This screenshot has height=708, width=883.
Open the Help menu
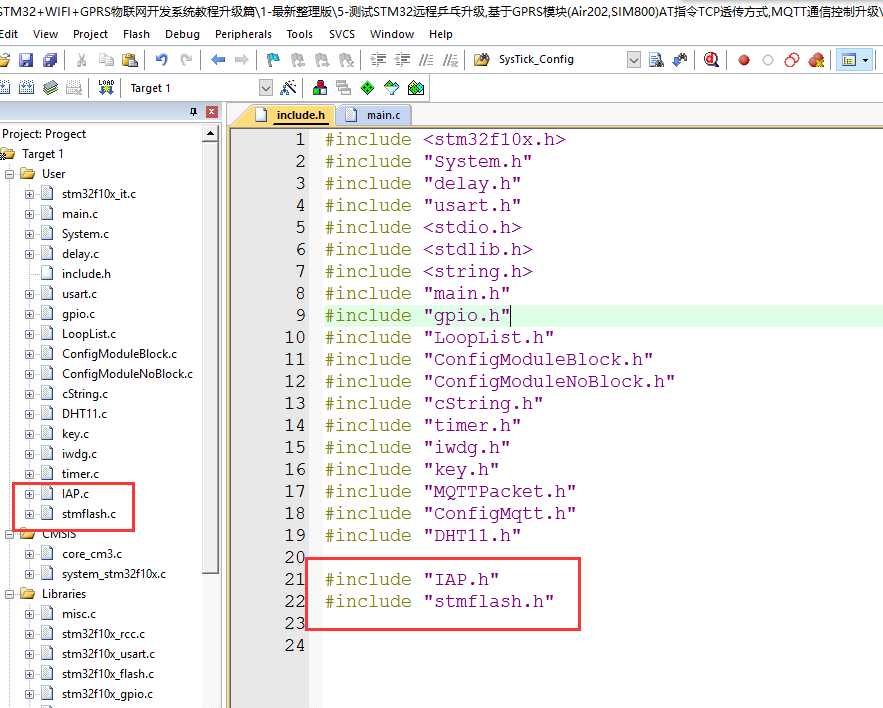[x=440, y=34]
